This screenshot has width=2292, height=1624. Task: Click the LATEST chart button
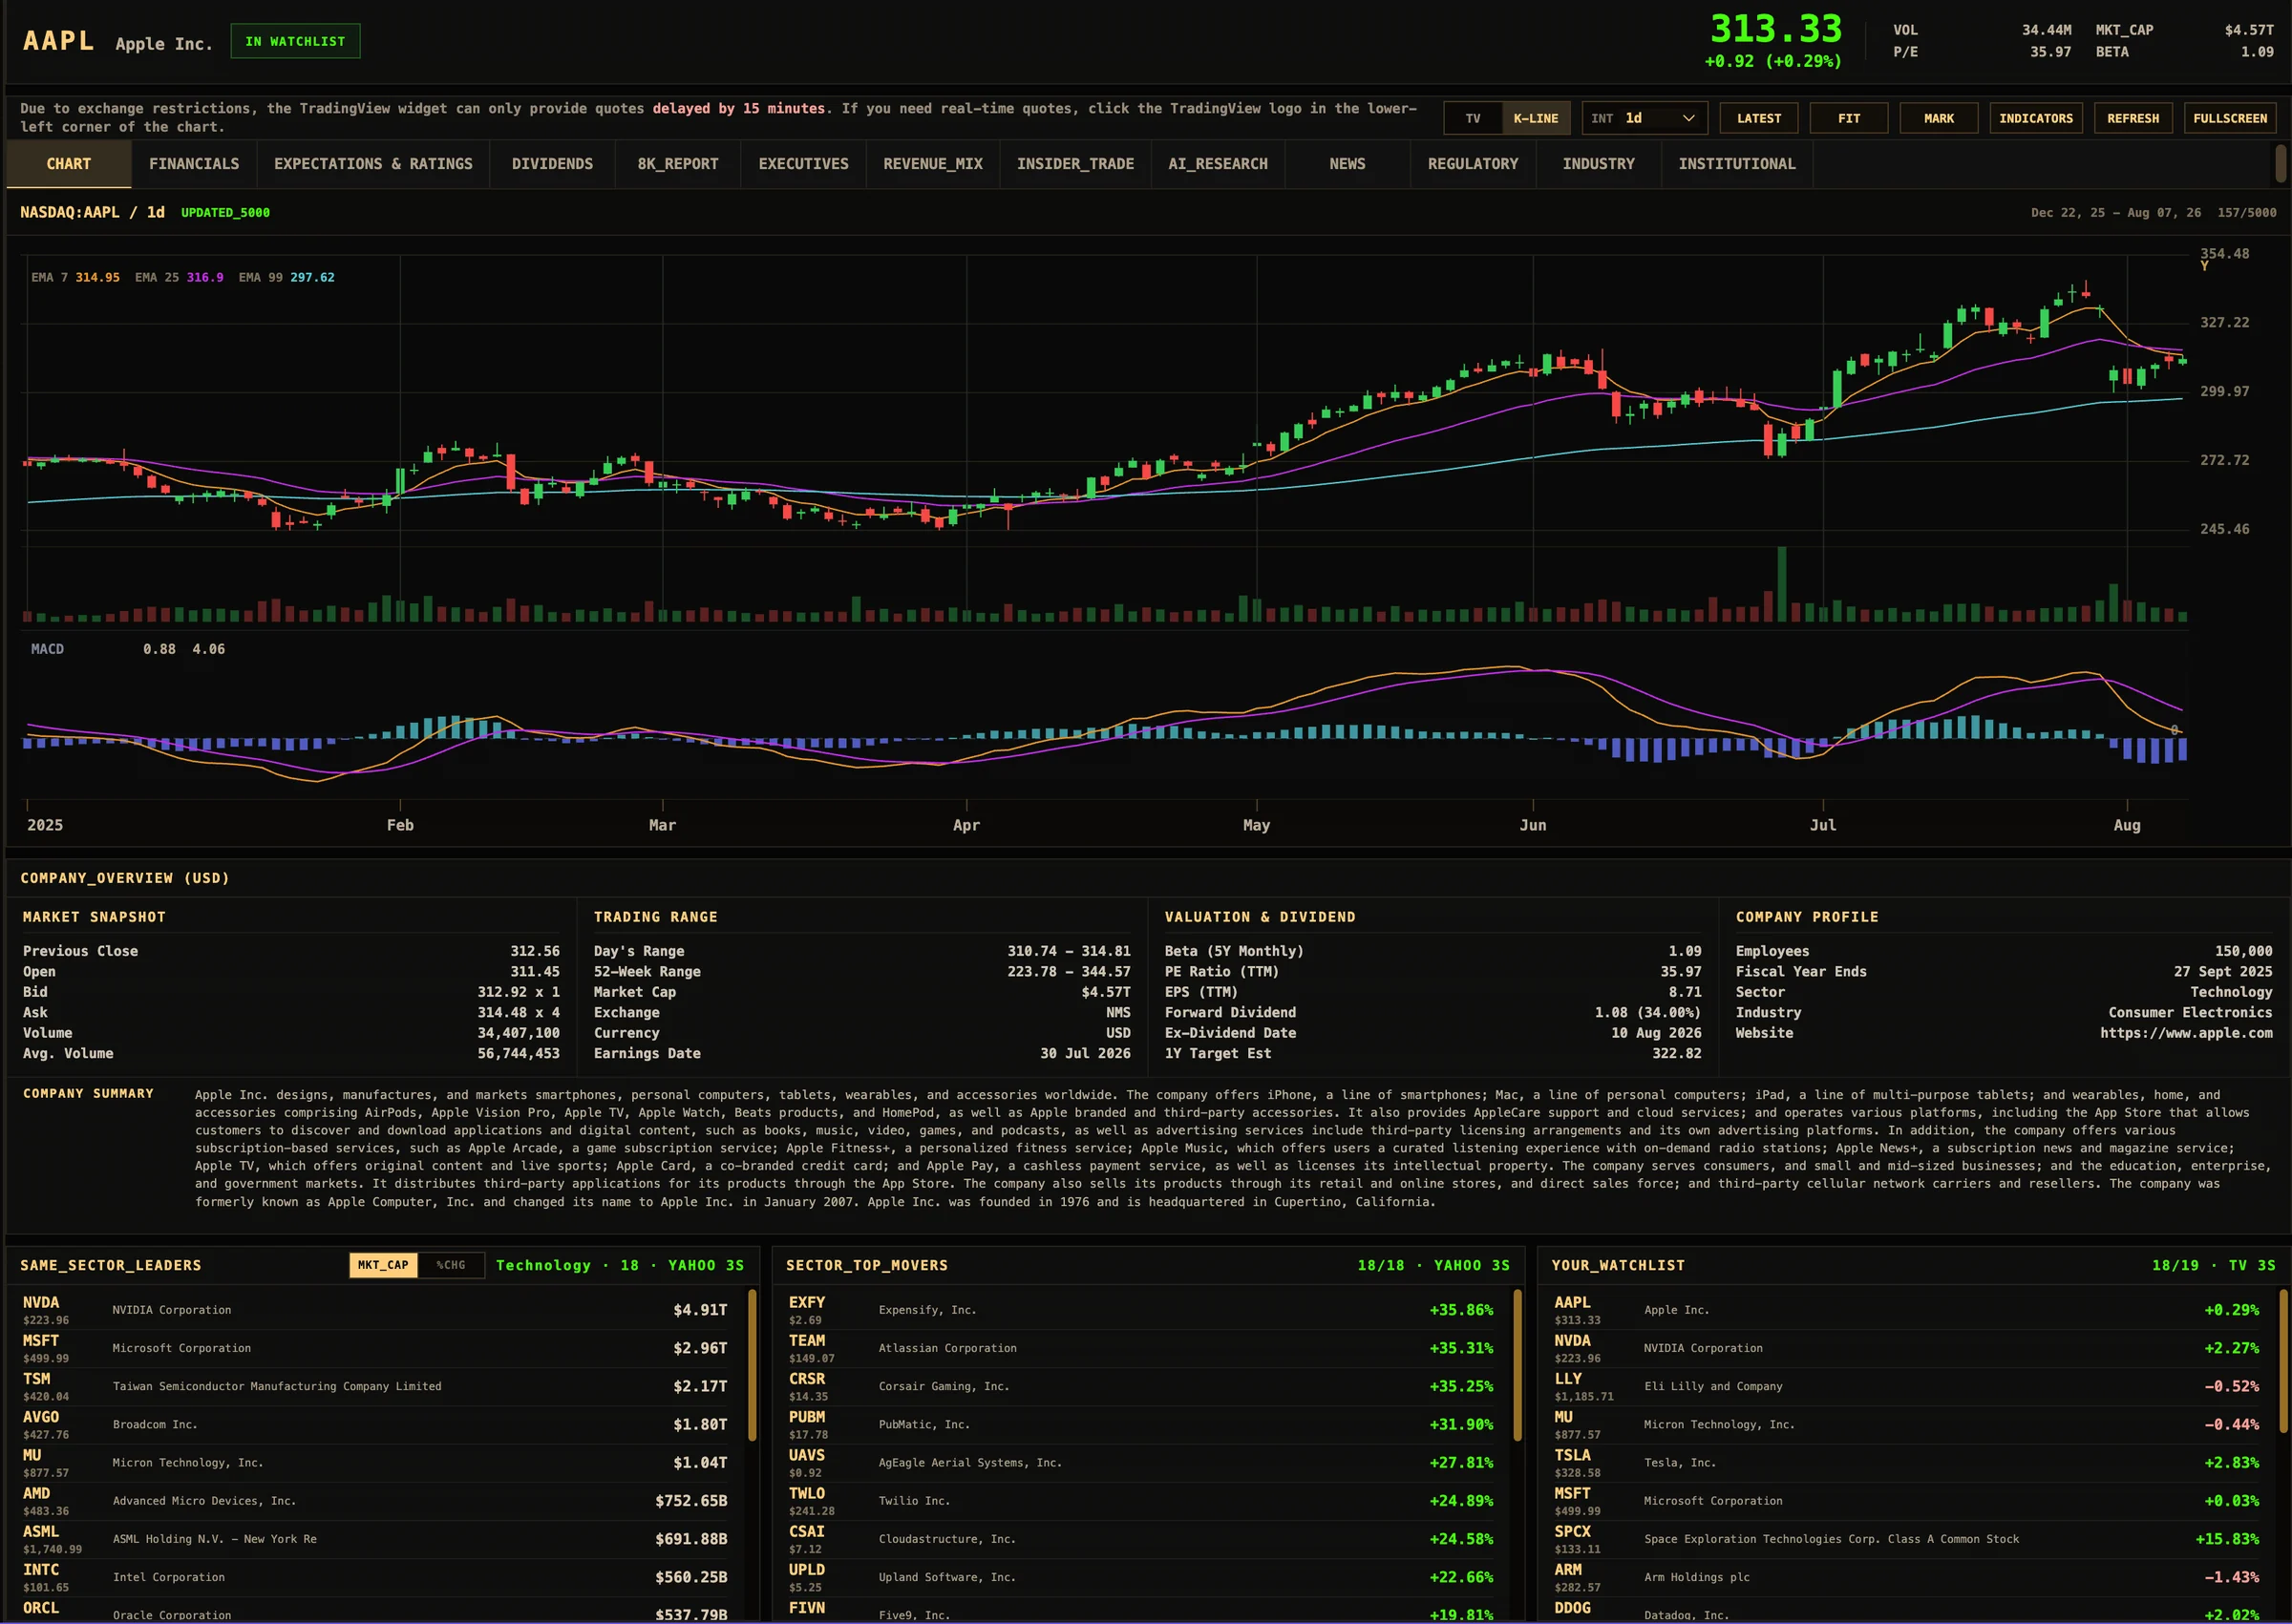tap(1759, 118)
